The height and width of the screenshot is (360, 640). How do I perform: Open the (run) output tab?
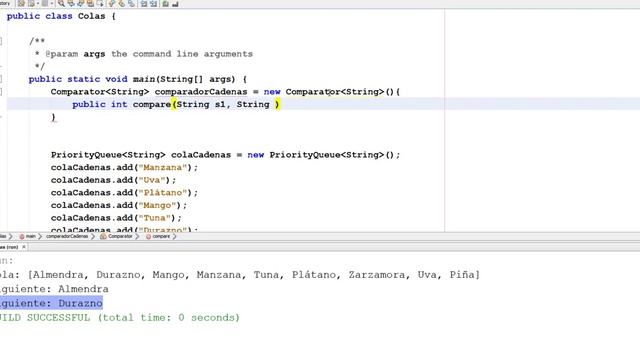click(9, 247)
